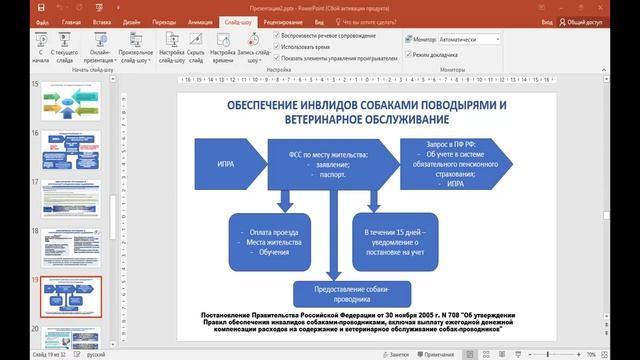Redo action in the Quick Access toolbar
Viewport: 640px width, 360px height.
(80, 8)
